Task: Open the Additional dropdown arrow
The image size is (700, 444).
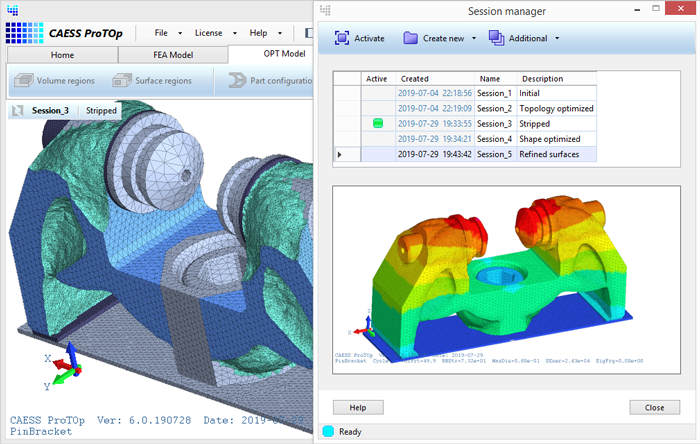Action: pos(557,38)
